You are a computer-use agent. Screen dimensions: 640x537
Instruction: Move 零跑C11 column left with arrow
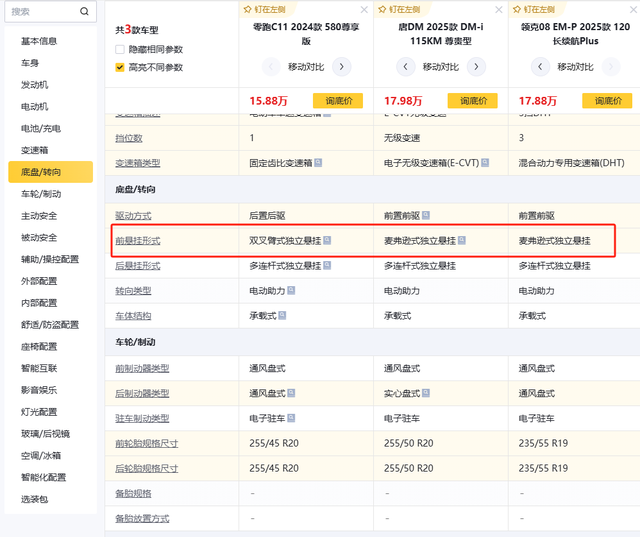[271, 67]
